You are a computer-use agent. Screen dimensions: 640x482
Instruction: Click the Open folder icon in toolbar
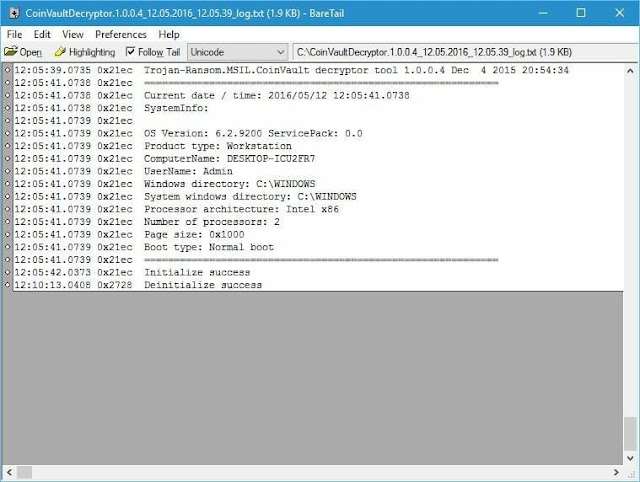(x=11, y=51)
